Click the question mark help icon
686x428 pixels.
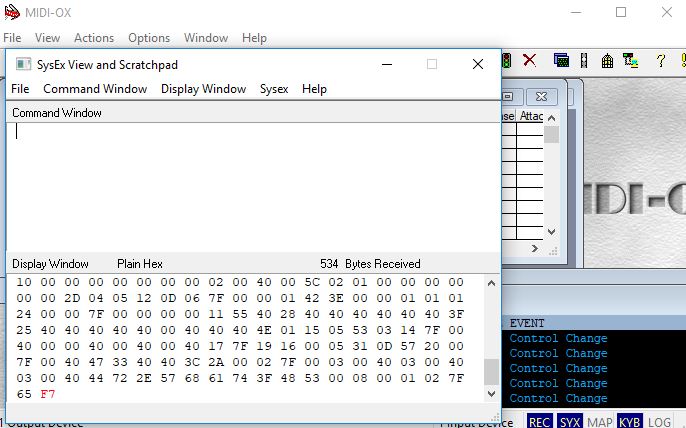pyautogui.click(x=661, y=60)
